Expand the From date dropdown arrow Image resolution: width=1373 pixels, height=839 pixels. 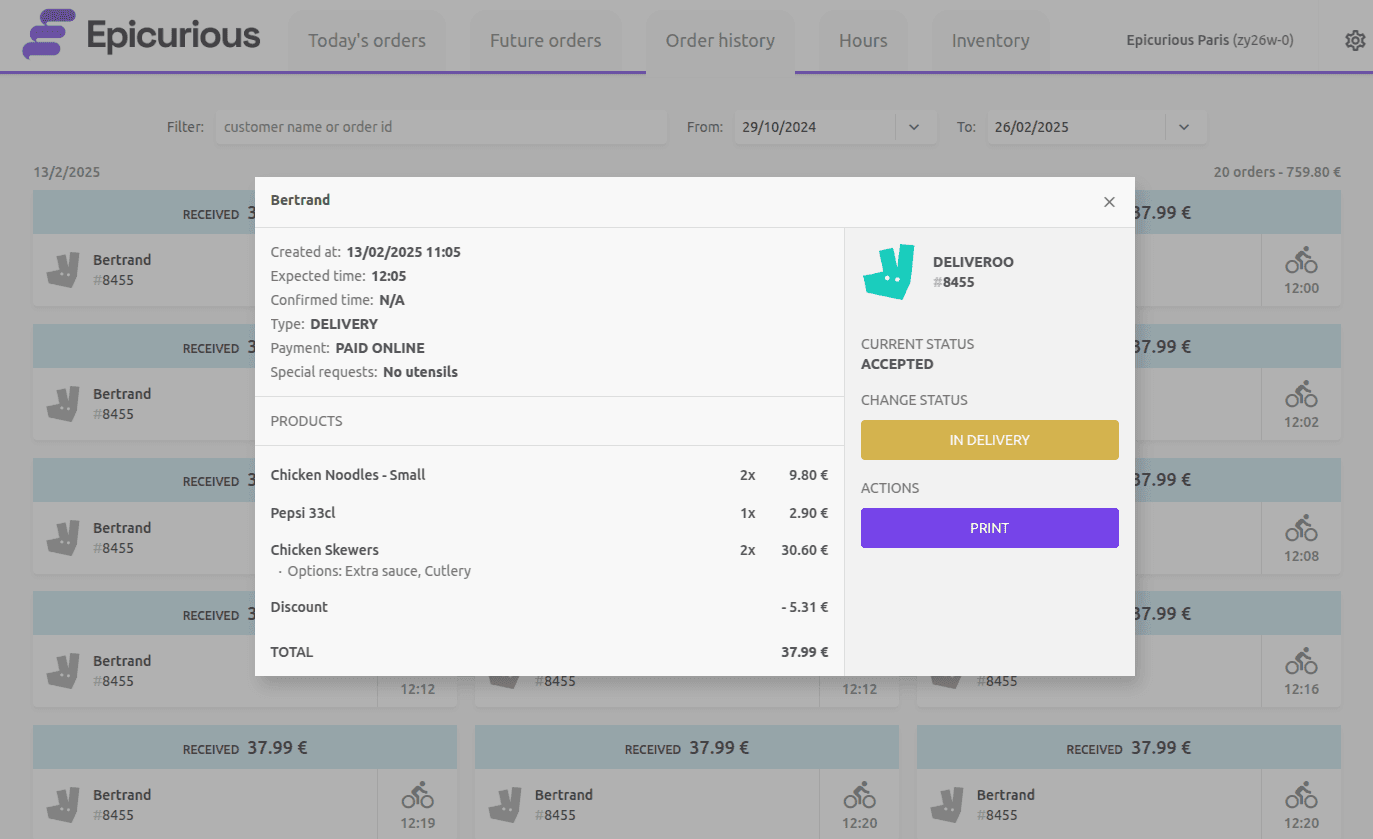pyautogui.click(x=914, y=127)
